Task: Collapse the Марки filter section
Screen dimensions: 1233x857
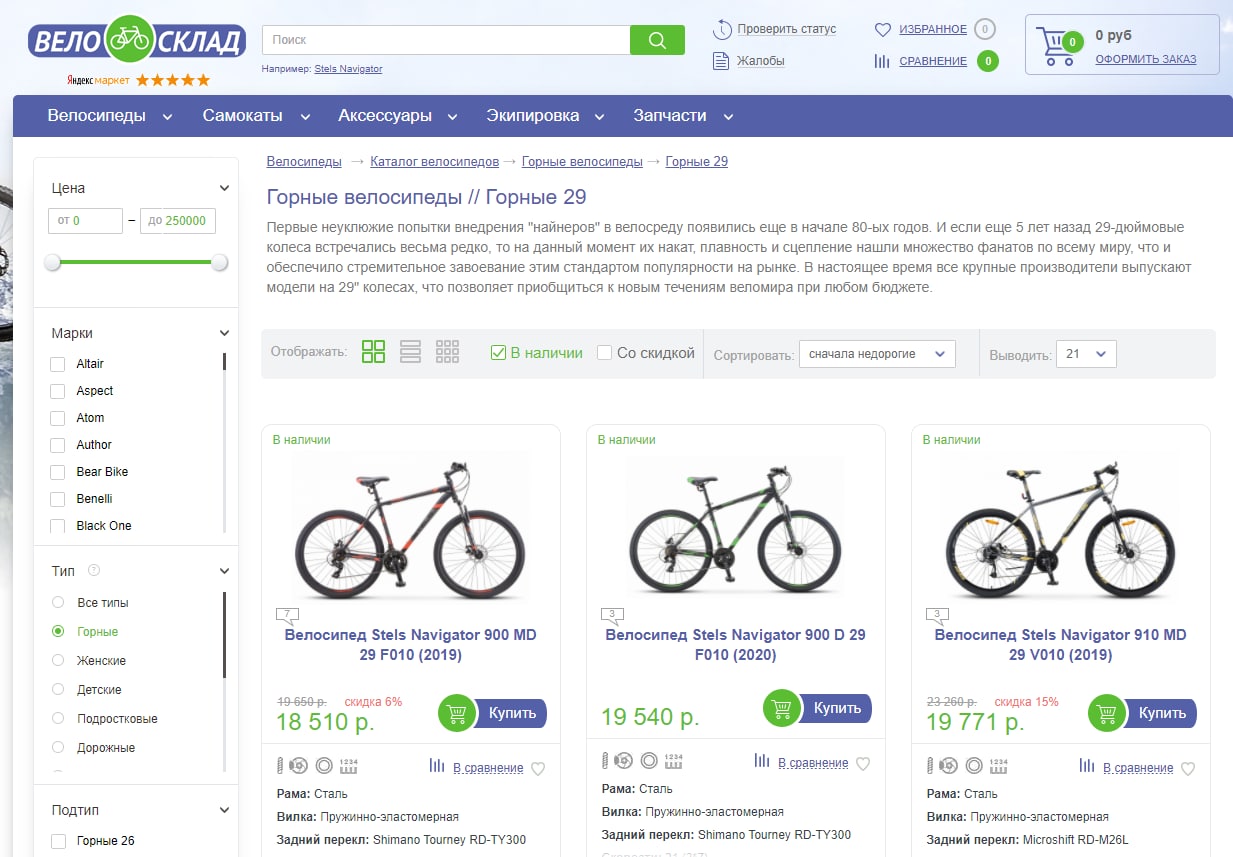Action: click(225, 333)
